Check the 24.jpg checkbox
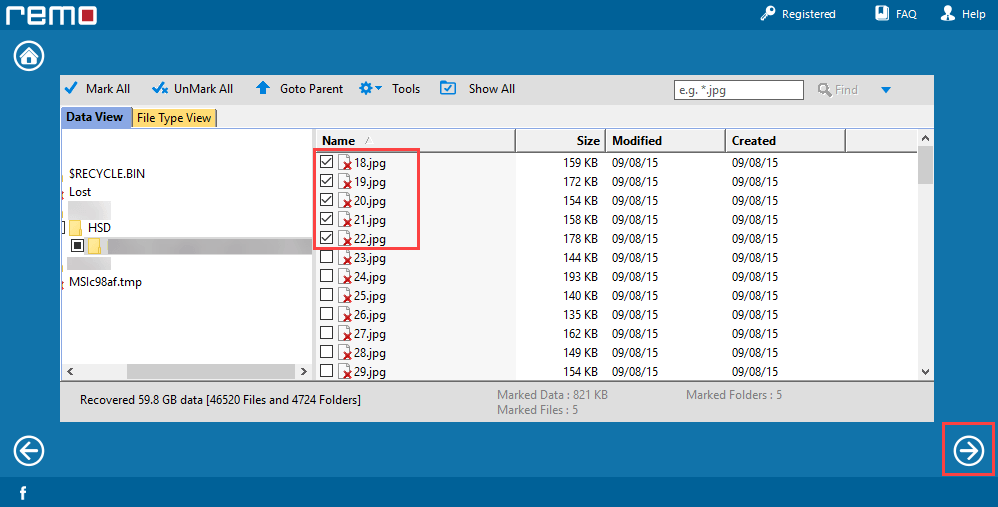Image resolution: width=998 pixels, height=507 pixels. tap(327, 276)
